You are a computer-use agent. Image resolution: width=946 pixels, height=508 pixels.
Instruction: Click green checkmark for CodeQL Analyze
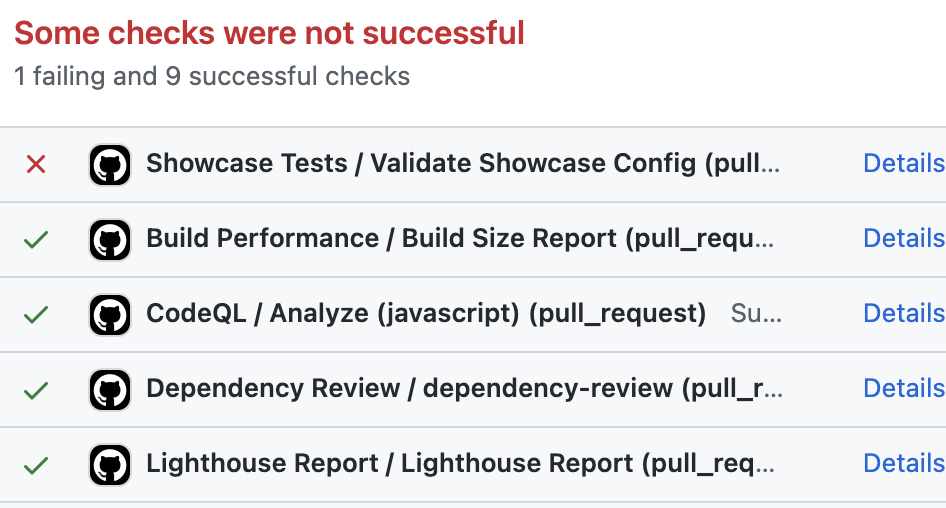pos(36,314)
